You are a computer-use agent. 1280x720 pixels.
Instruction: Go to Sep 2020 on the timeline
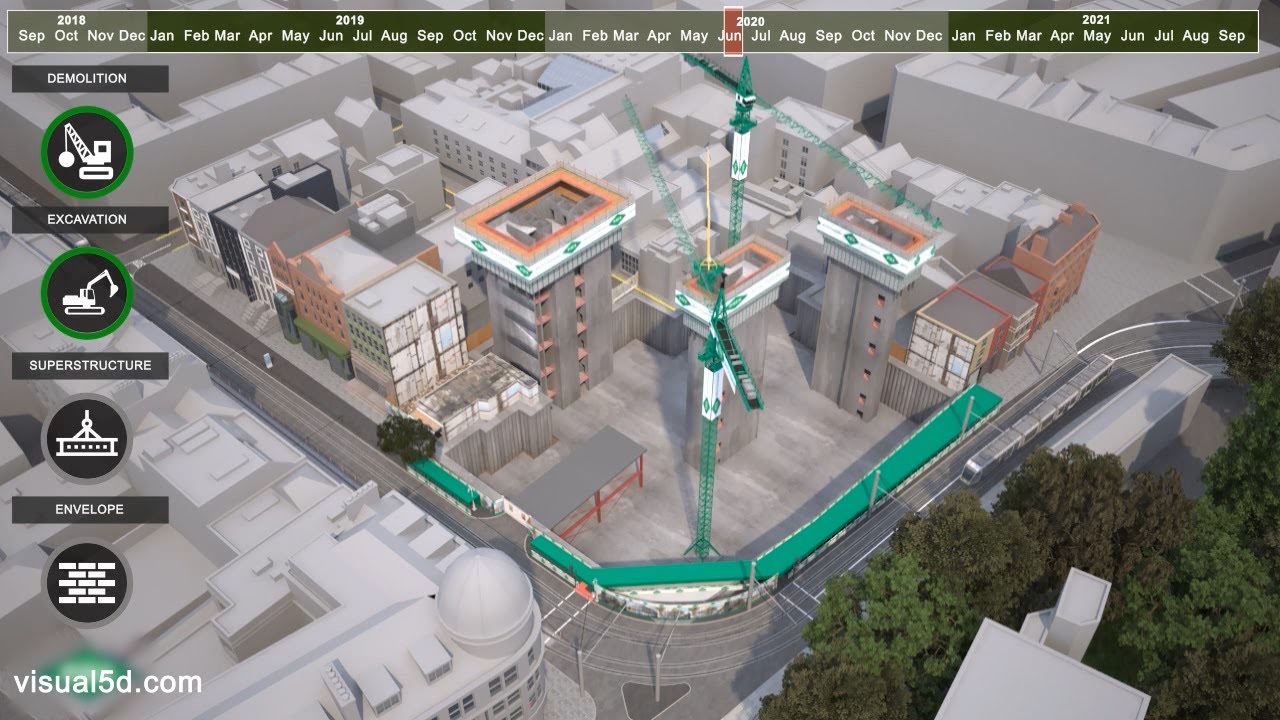(x=829, y=36)
